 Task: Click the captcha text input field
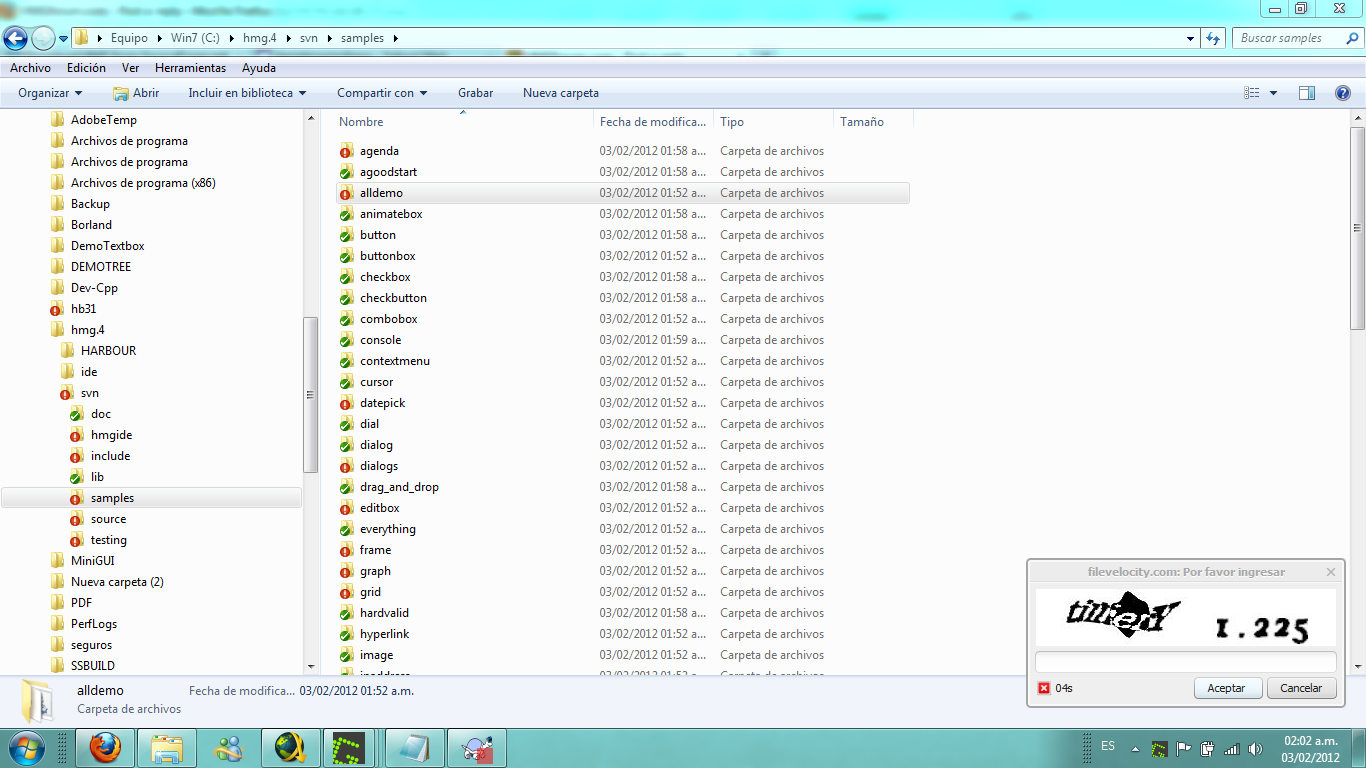click(x=1185, y=662)
